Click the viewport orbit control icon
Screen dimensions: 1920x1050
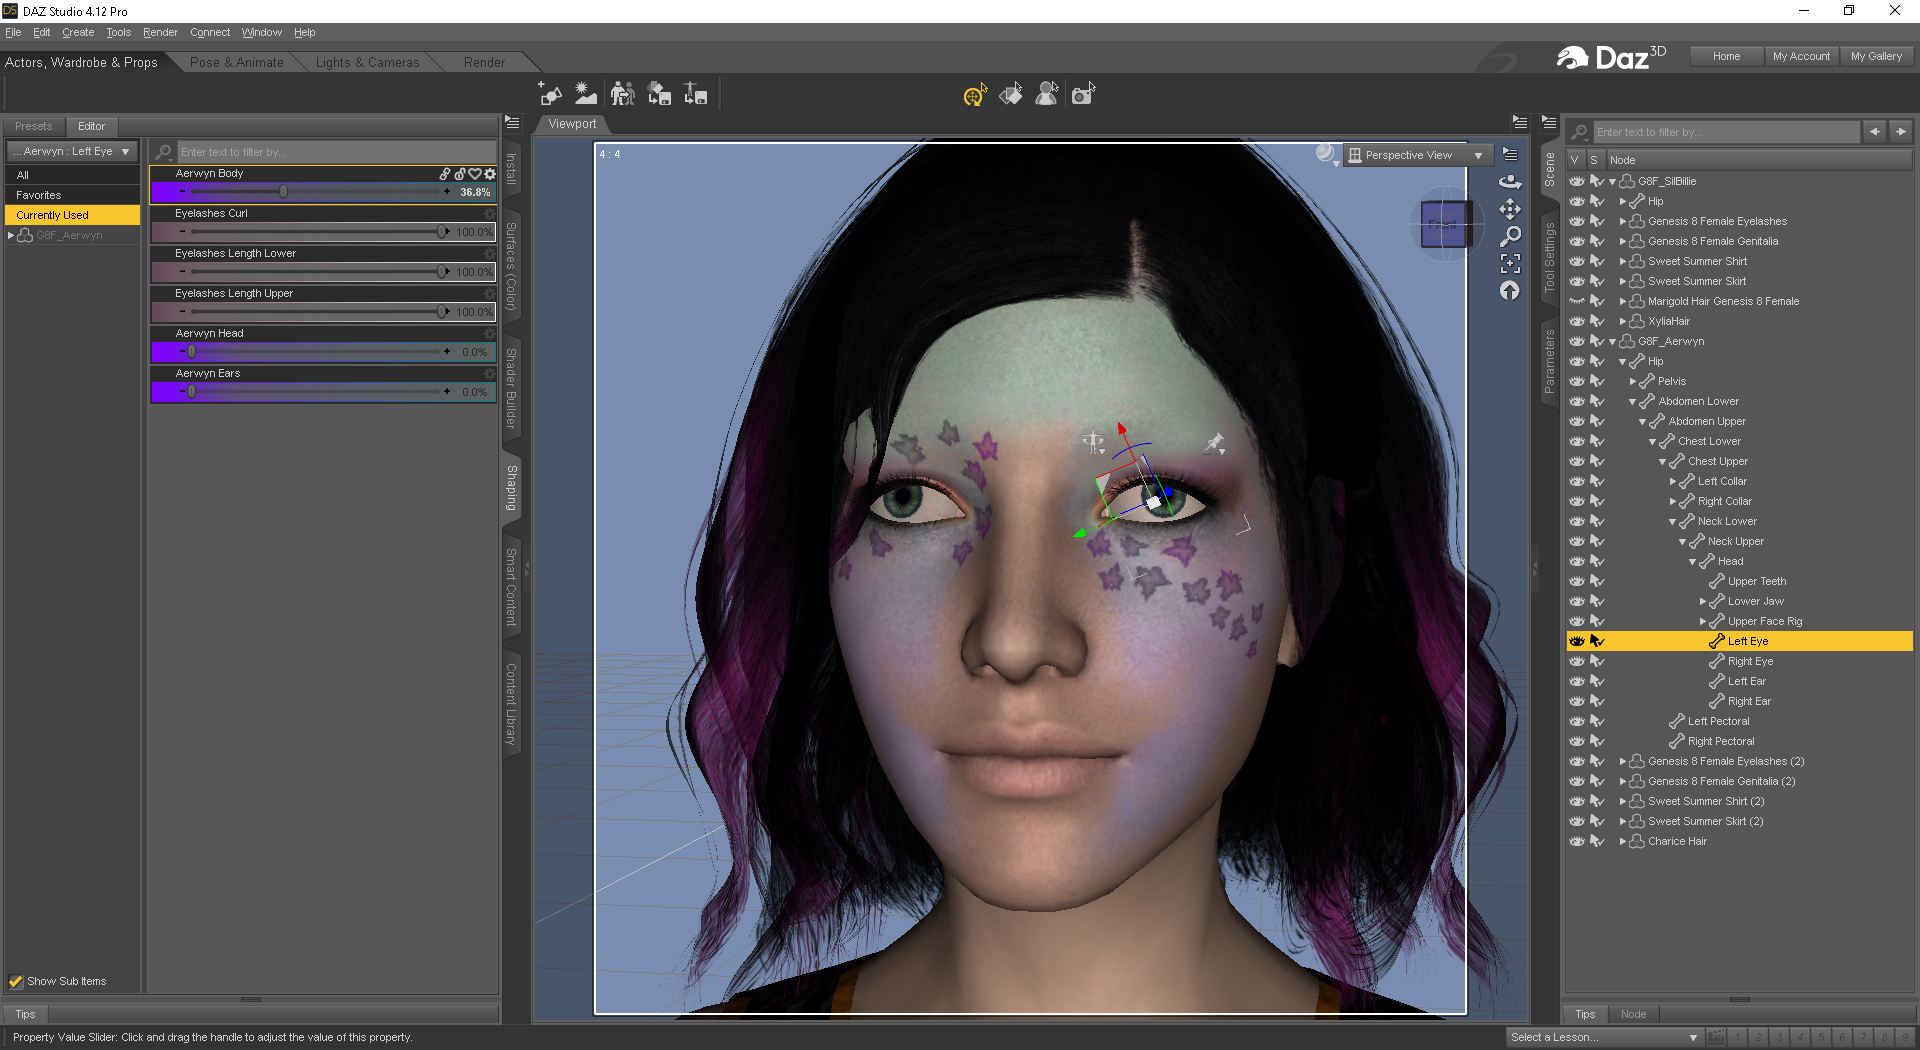(x=1510, y=182)
